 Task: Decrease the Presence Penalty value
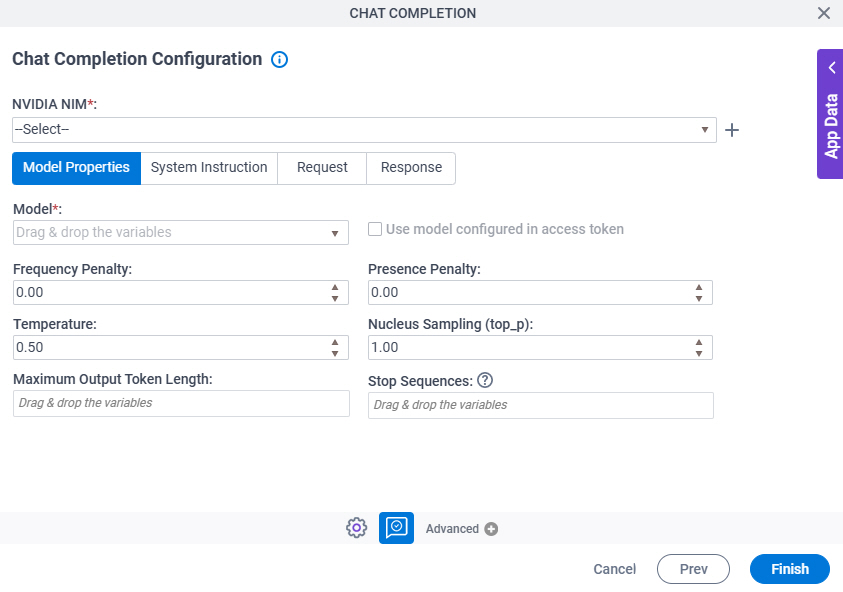[x=699, y=298]
